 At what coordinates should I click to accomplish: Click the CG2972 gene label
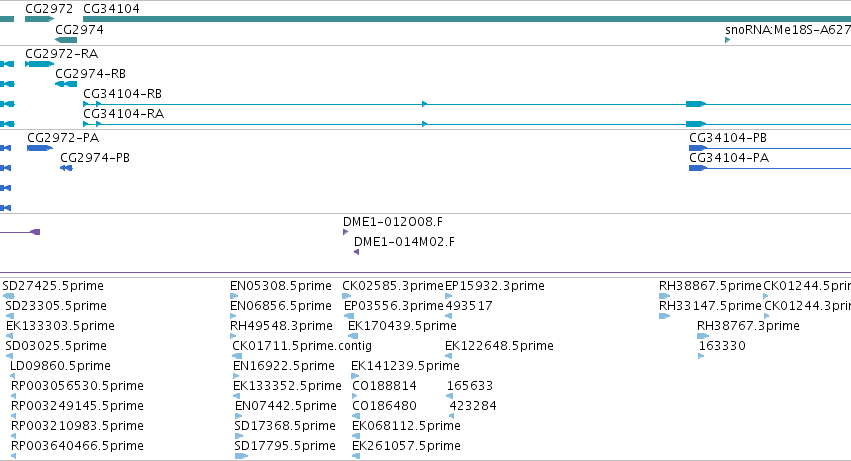(x=49, y=9)
